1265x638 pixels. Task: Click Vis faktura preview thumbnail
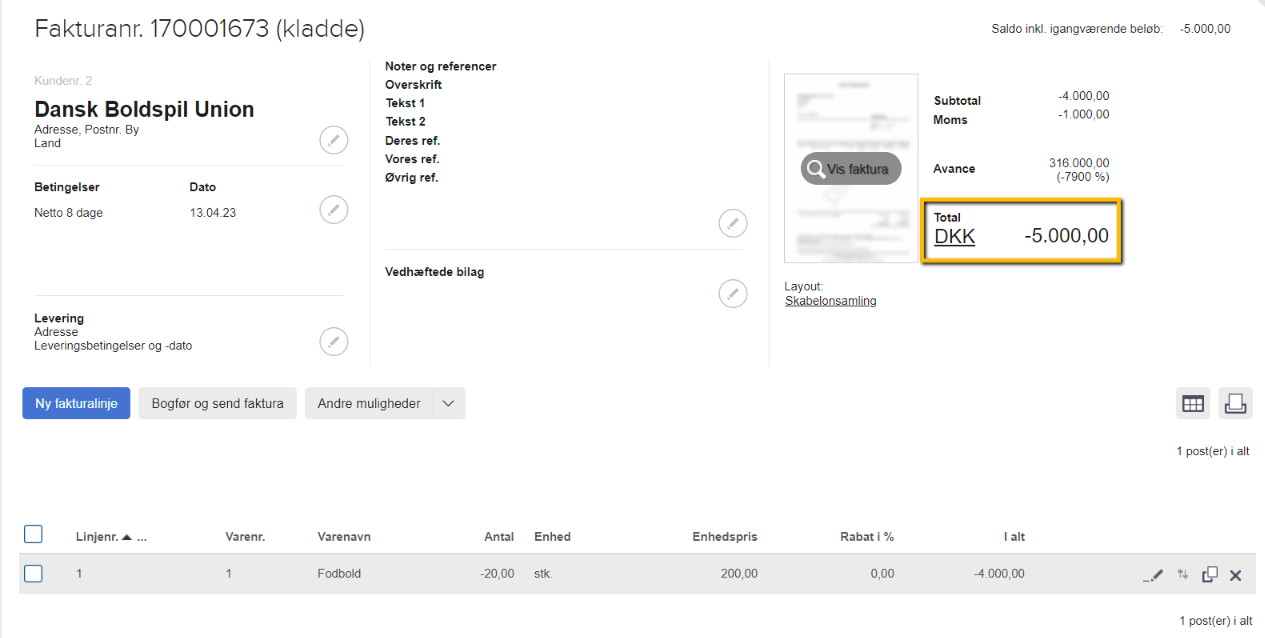[x=851, y=169]
